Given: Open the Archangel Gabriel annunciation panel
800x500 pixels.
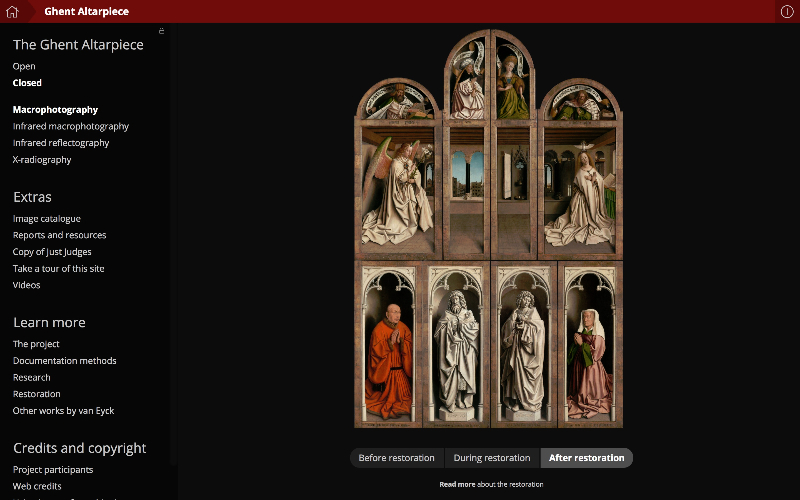Looking at the screenshot, I should (x=398, y=189).
